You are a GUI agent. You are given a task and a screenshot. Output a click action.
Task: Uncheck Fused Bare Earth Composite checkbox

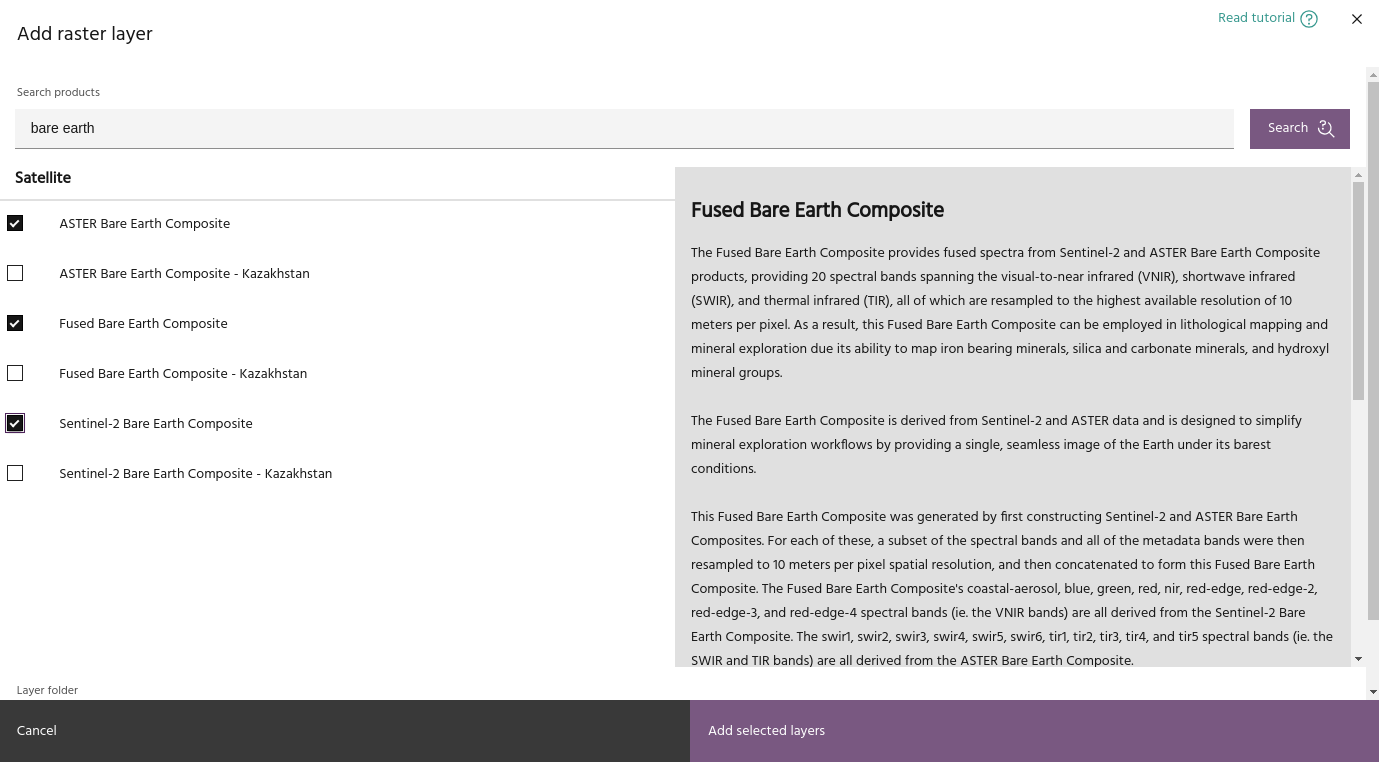(15, 323)
